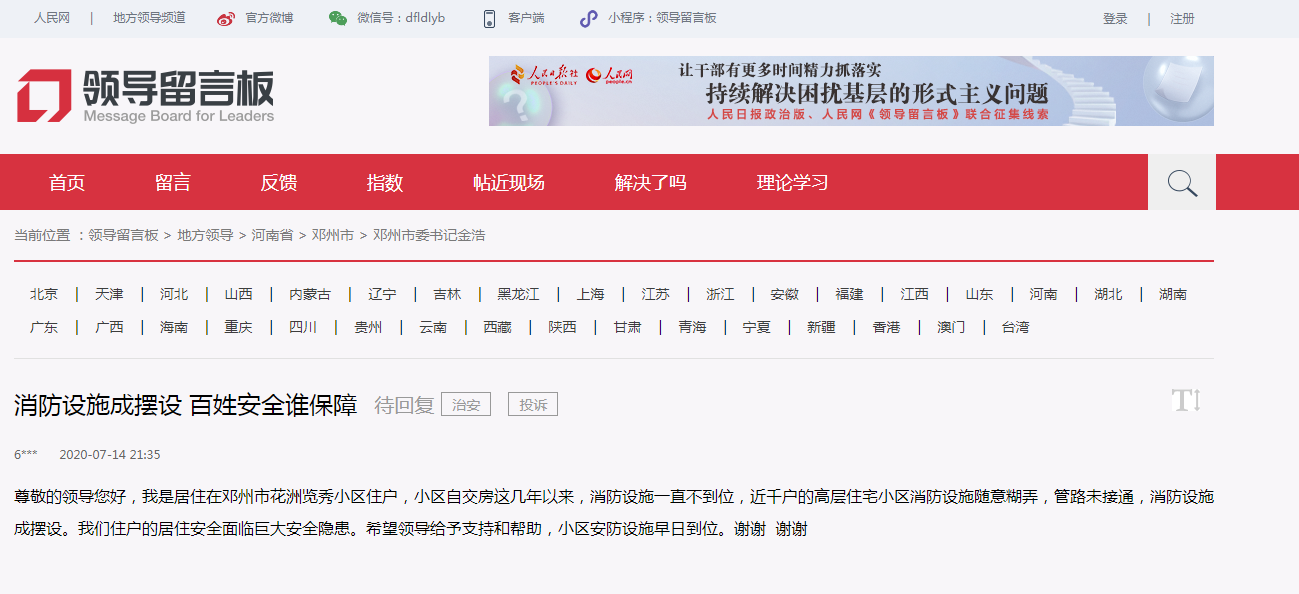Click the formalism campaign banner advertisement
The width and height of the screenshot is (1299, 594).
850,91
